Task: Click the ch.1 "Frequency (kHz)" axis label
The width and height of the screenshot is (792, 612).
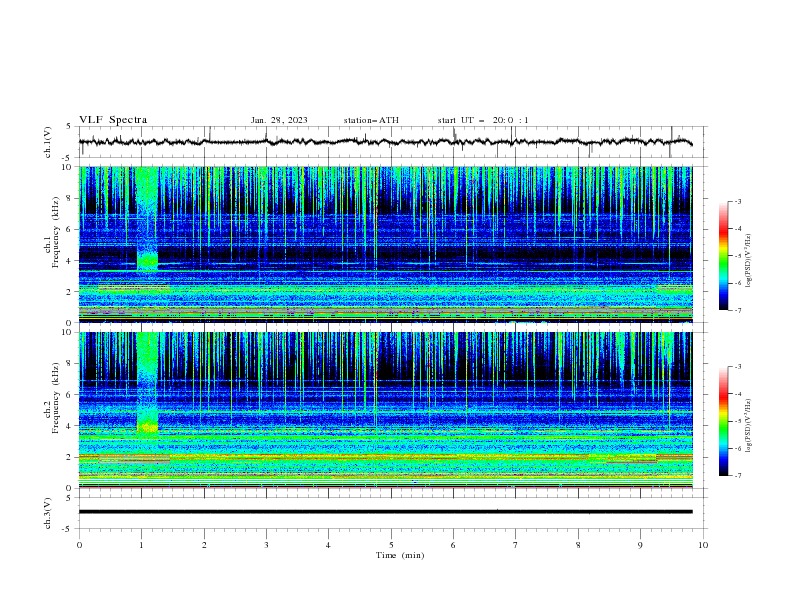Action: click(x=55, y=232)
